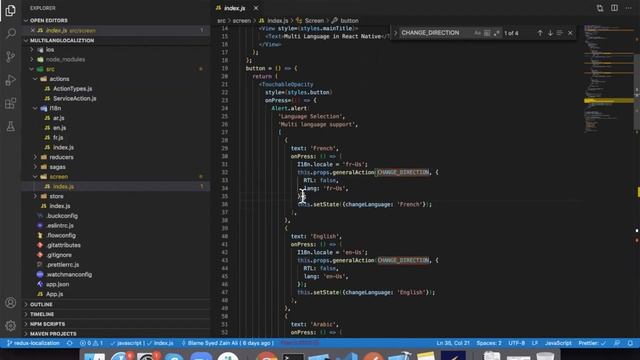
Task: Open the Source Control view
Action: tap(11, 56)
